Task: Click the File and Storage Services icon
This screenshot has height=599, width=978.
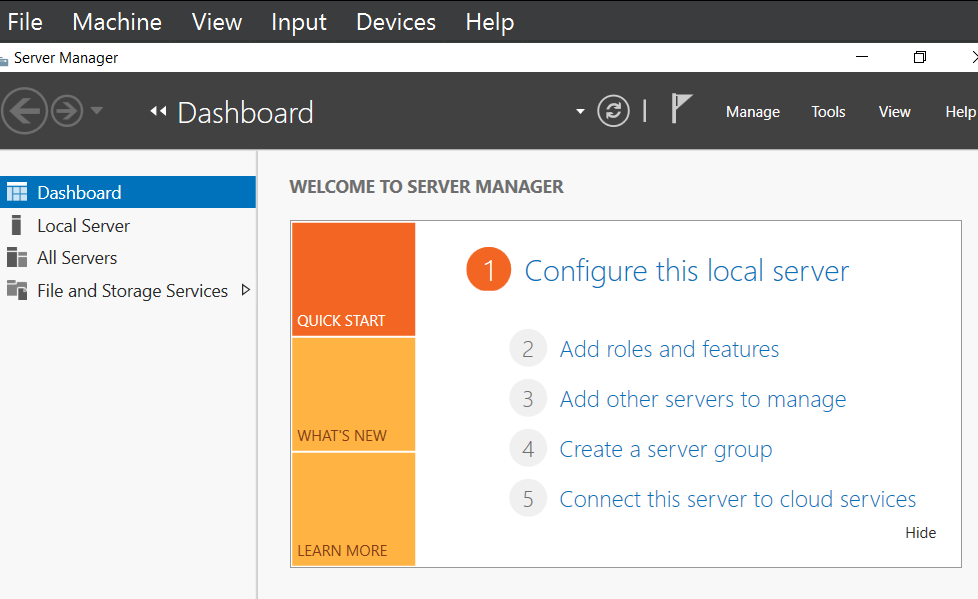Action: click(17, 291)
